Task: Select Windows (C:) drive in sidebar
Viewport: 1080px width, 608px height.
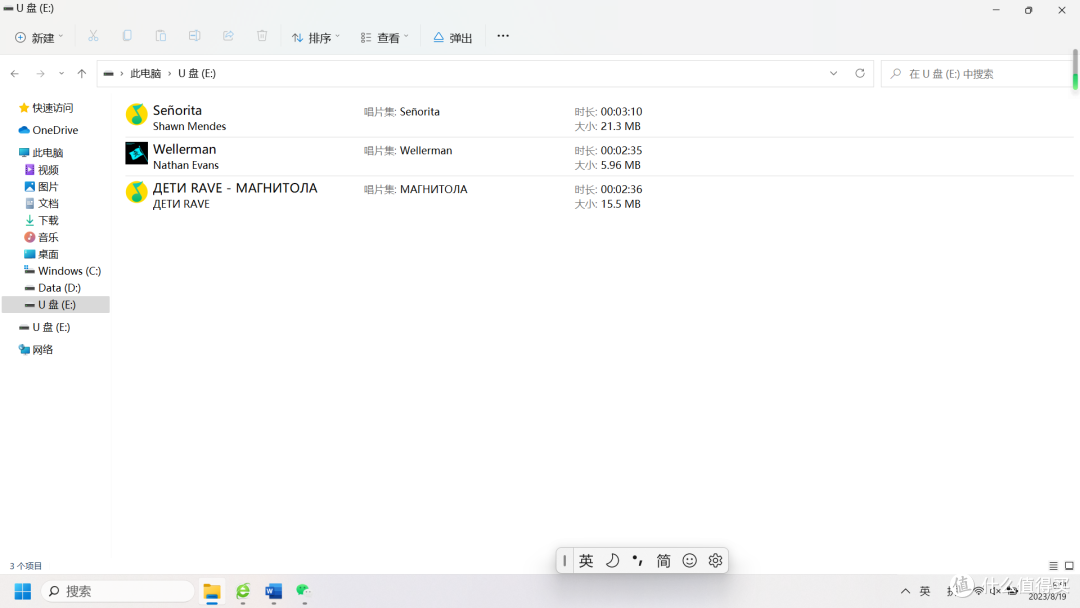Action: (x=62, y=271)
